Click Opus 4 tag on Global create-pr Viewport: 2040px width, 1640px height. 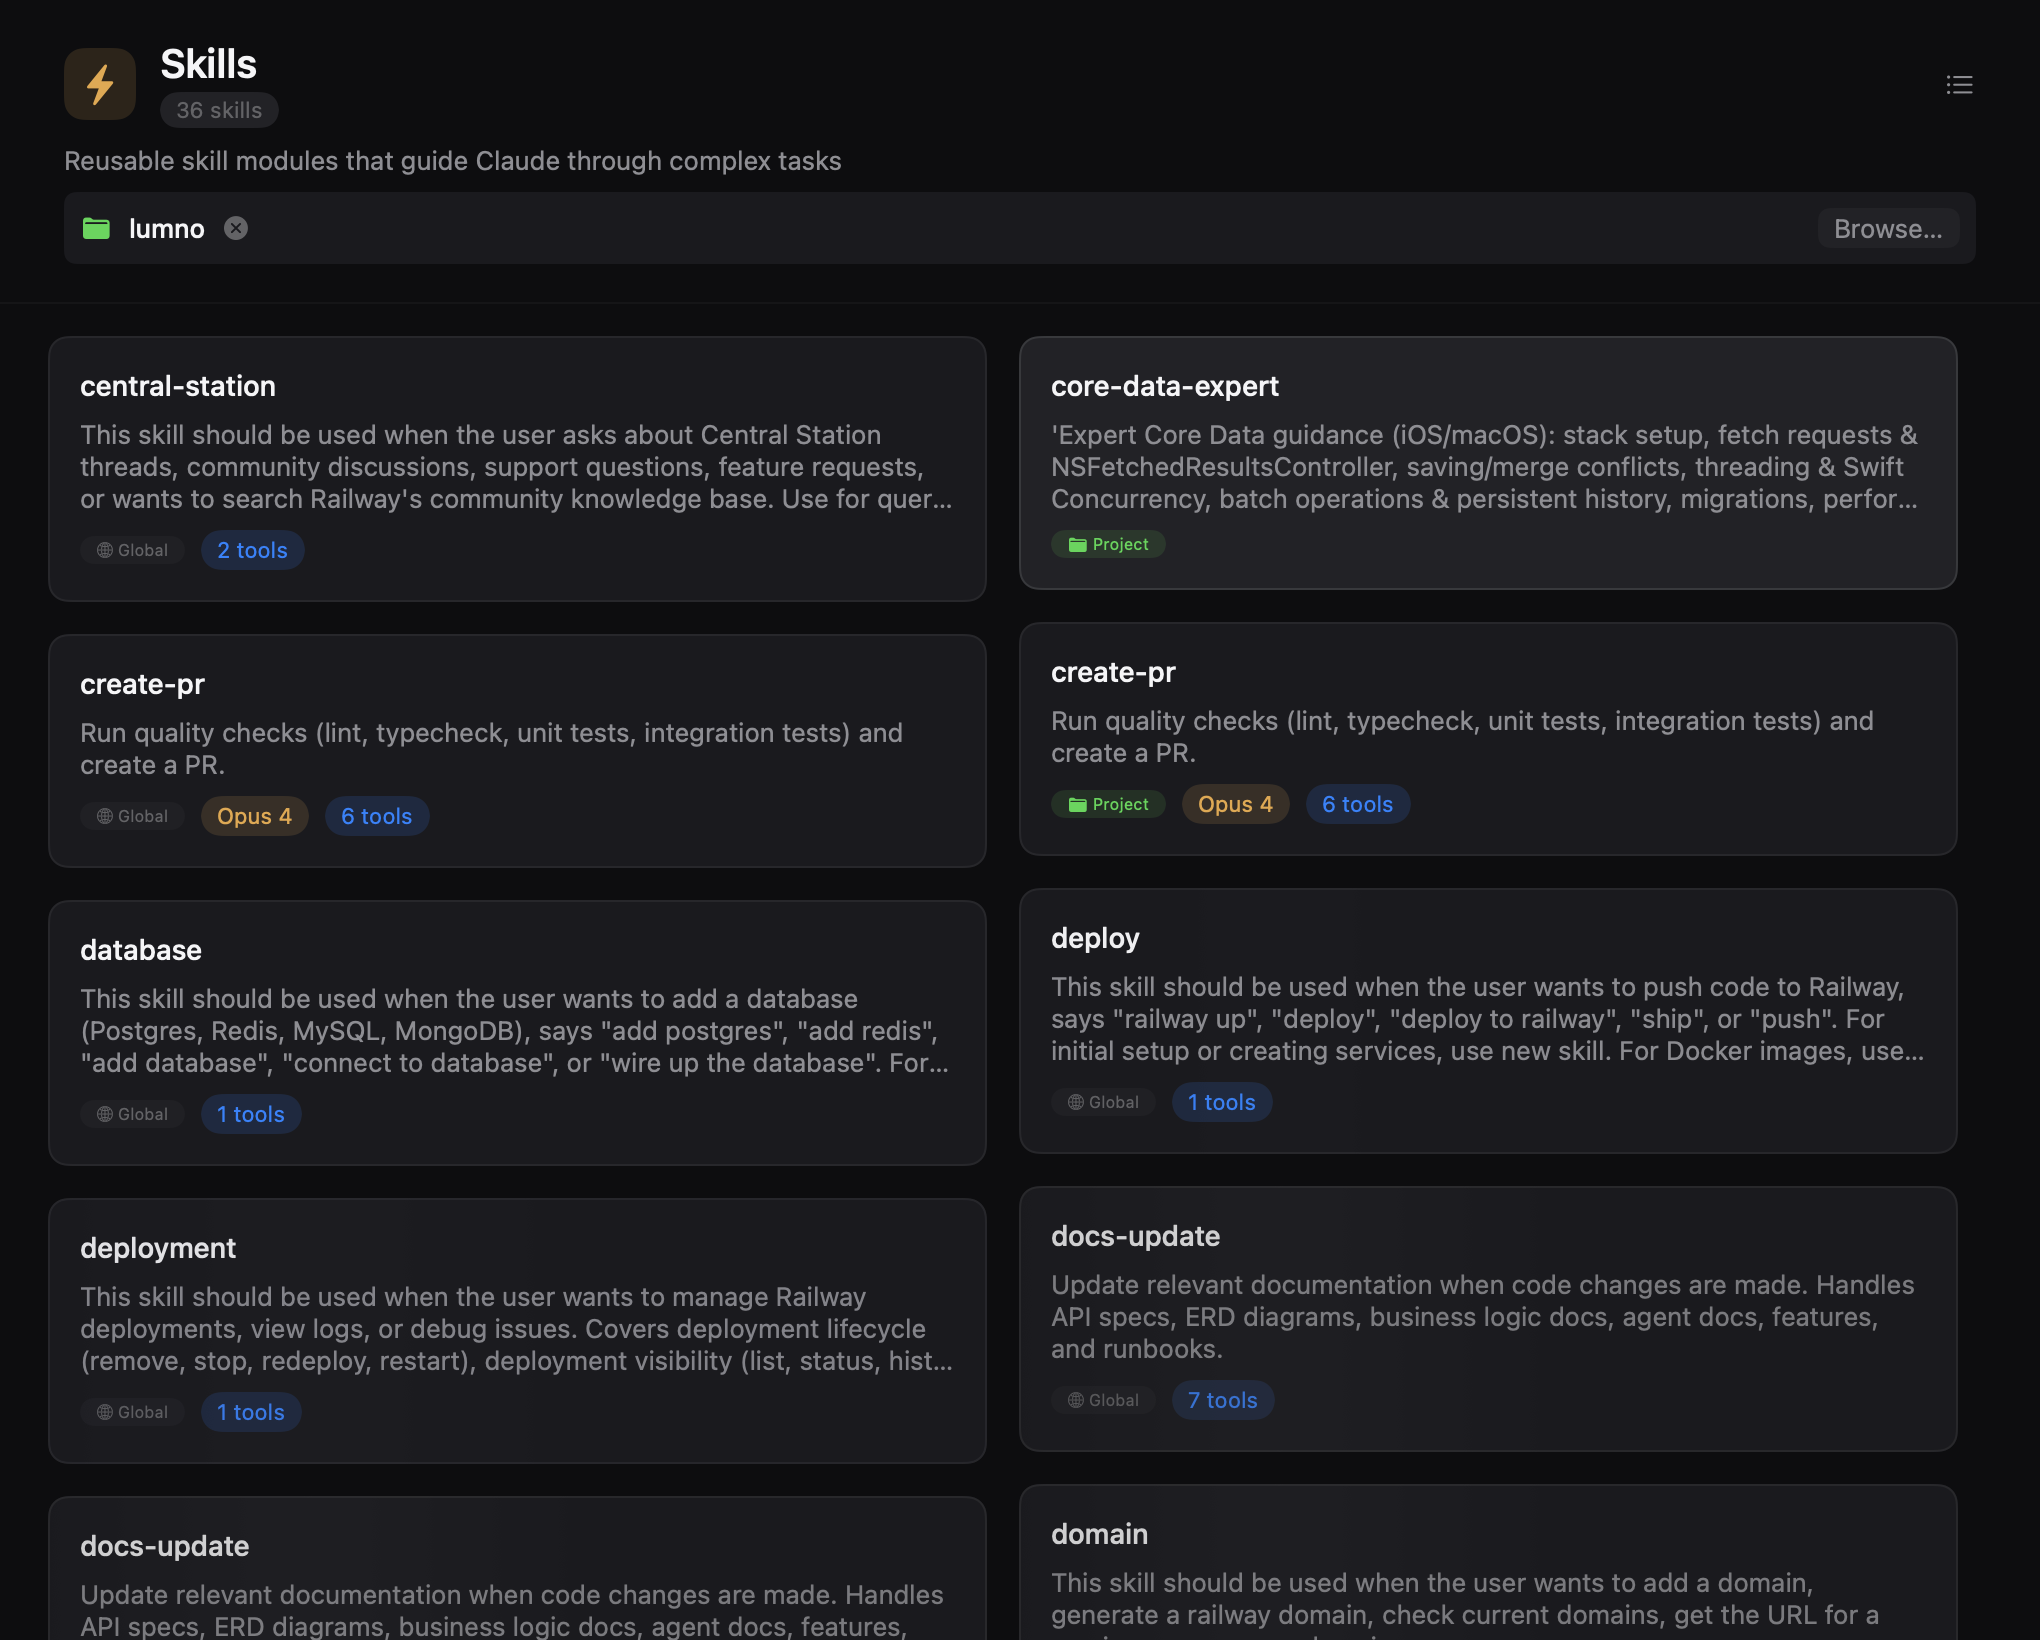coord(254,816)
